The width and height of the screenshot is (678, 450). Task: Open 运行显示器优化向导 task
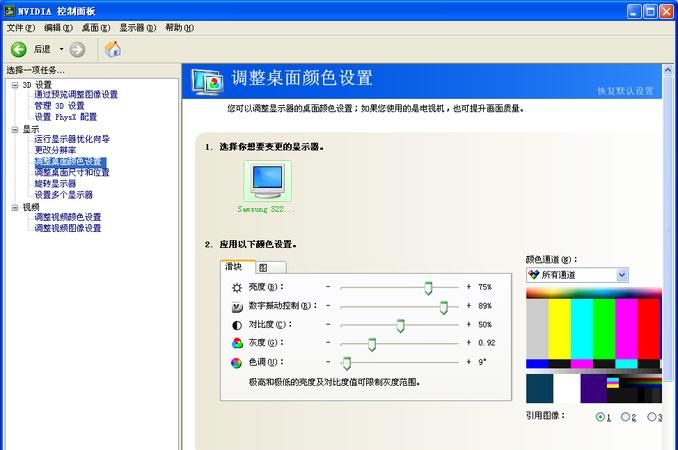click(72, 139)
